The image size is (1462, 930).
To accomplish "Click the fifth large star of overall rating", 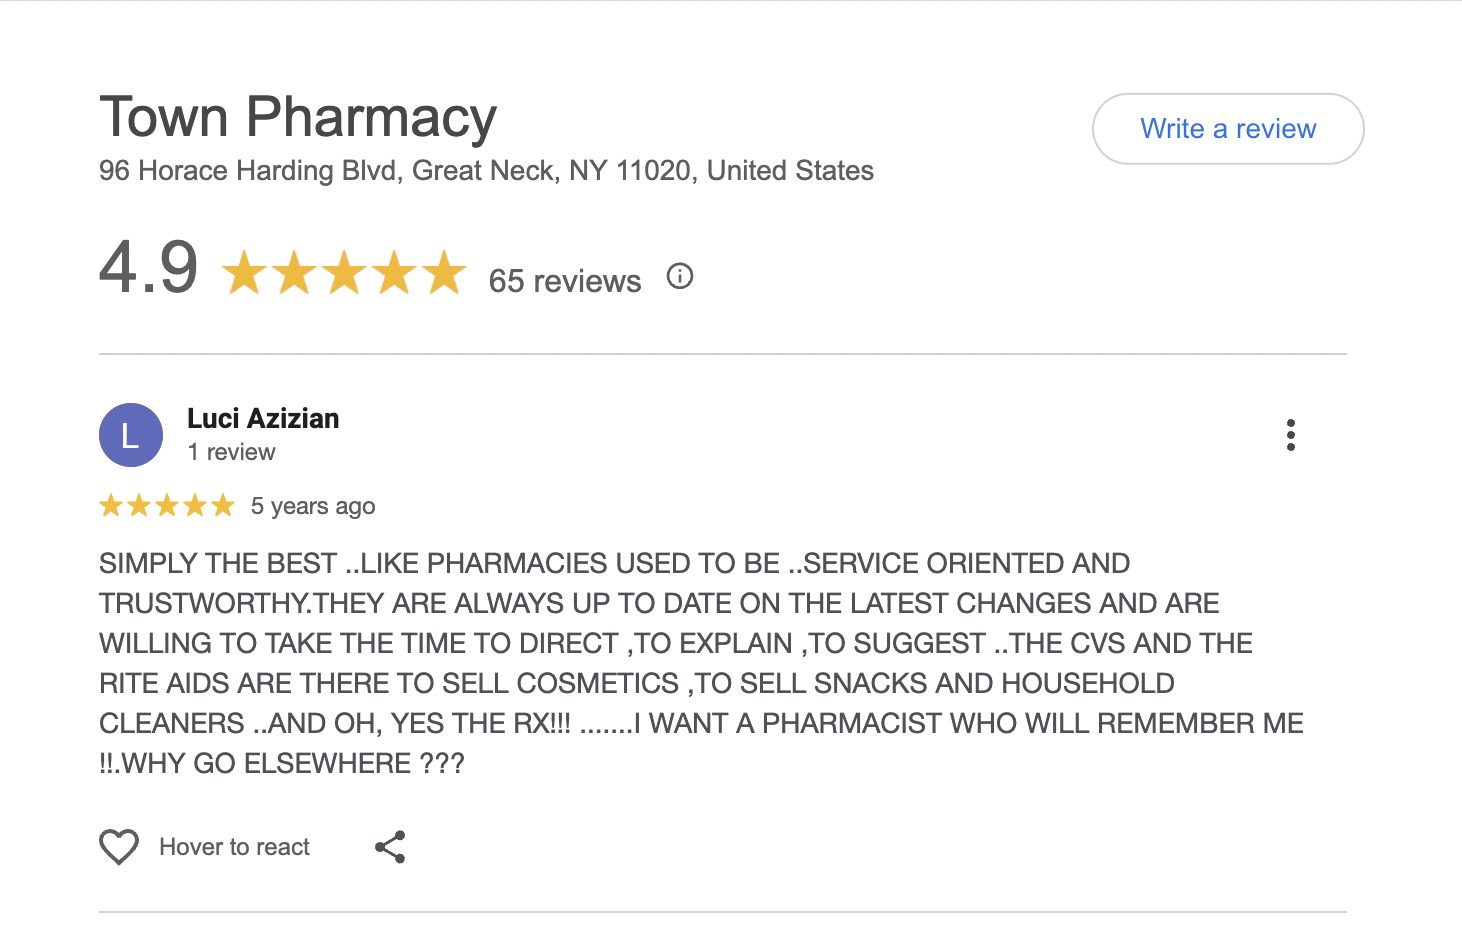I will coord(444,273).
